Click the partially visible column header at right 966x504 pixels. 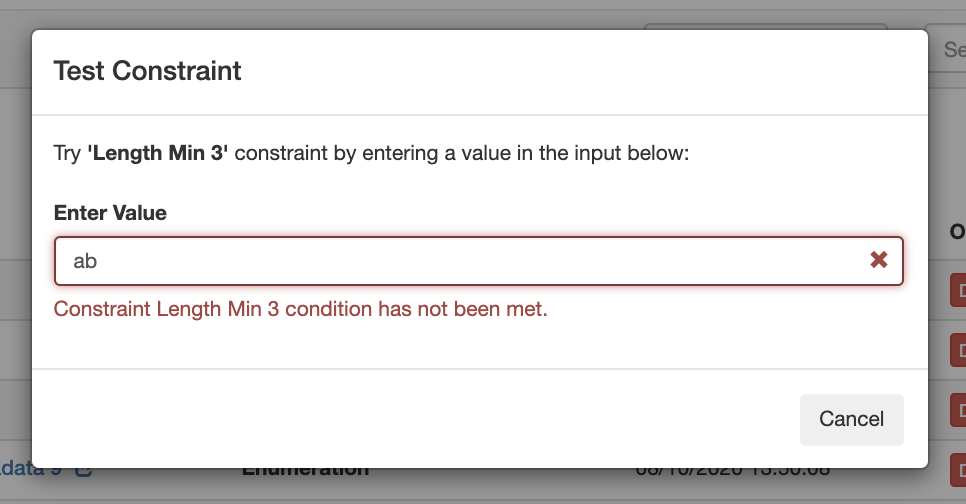[x=957, y=232]
